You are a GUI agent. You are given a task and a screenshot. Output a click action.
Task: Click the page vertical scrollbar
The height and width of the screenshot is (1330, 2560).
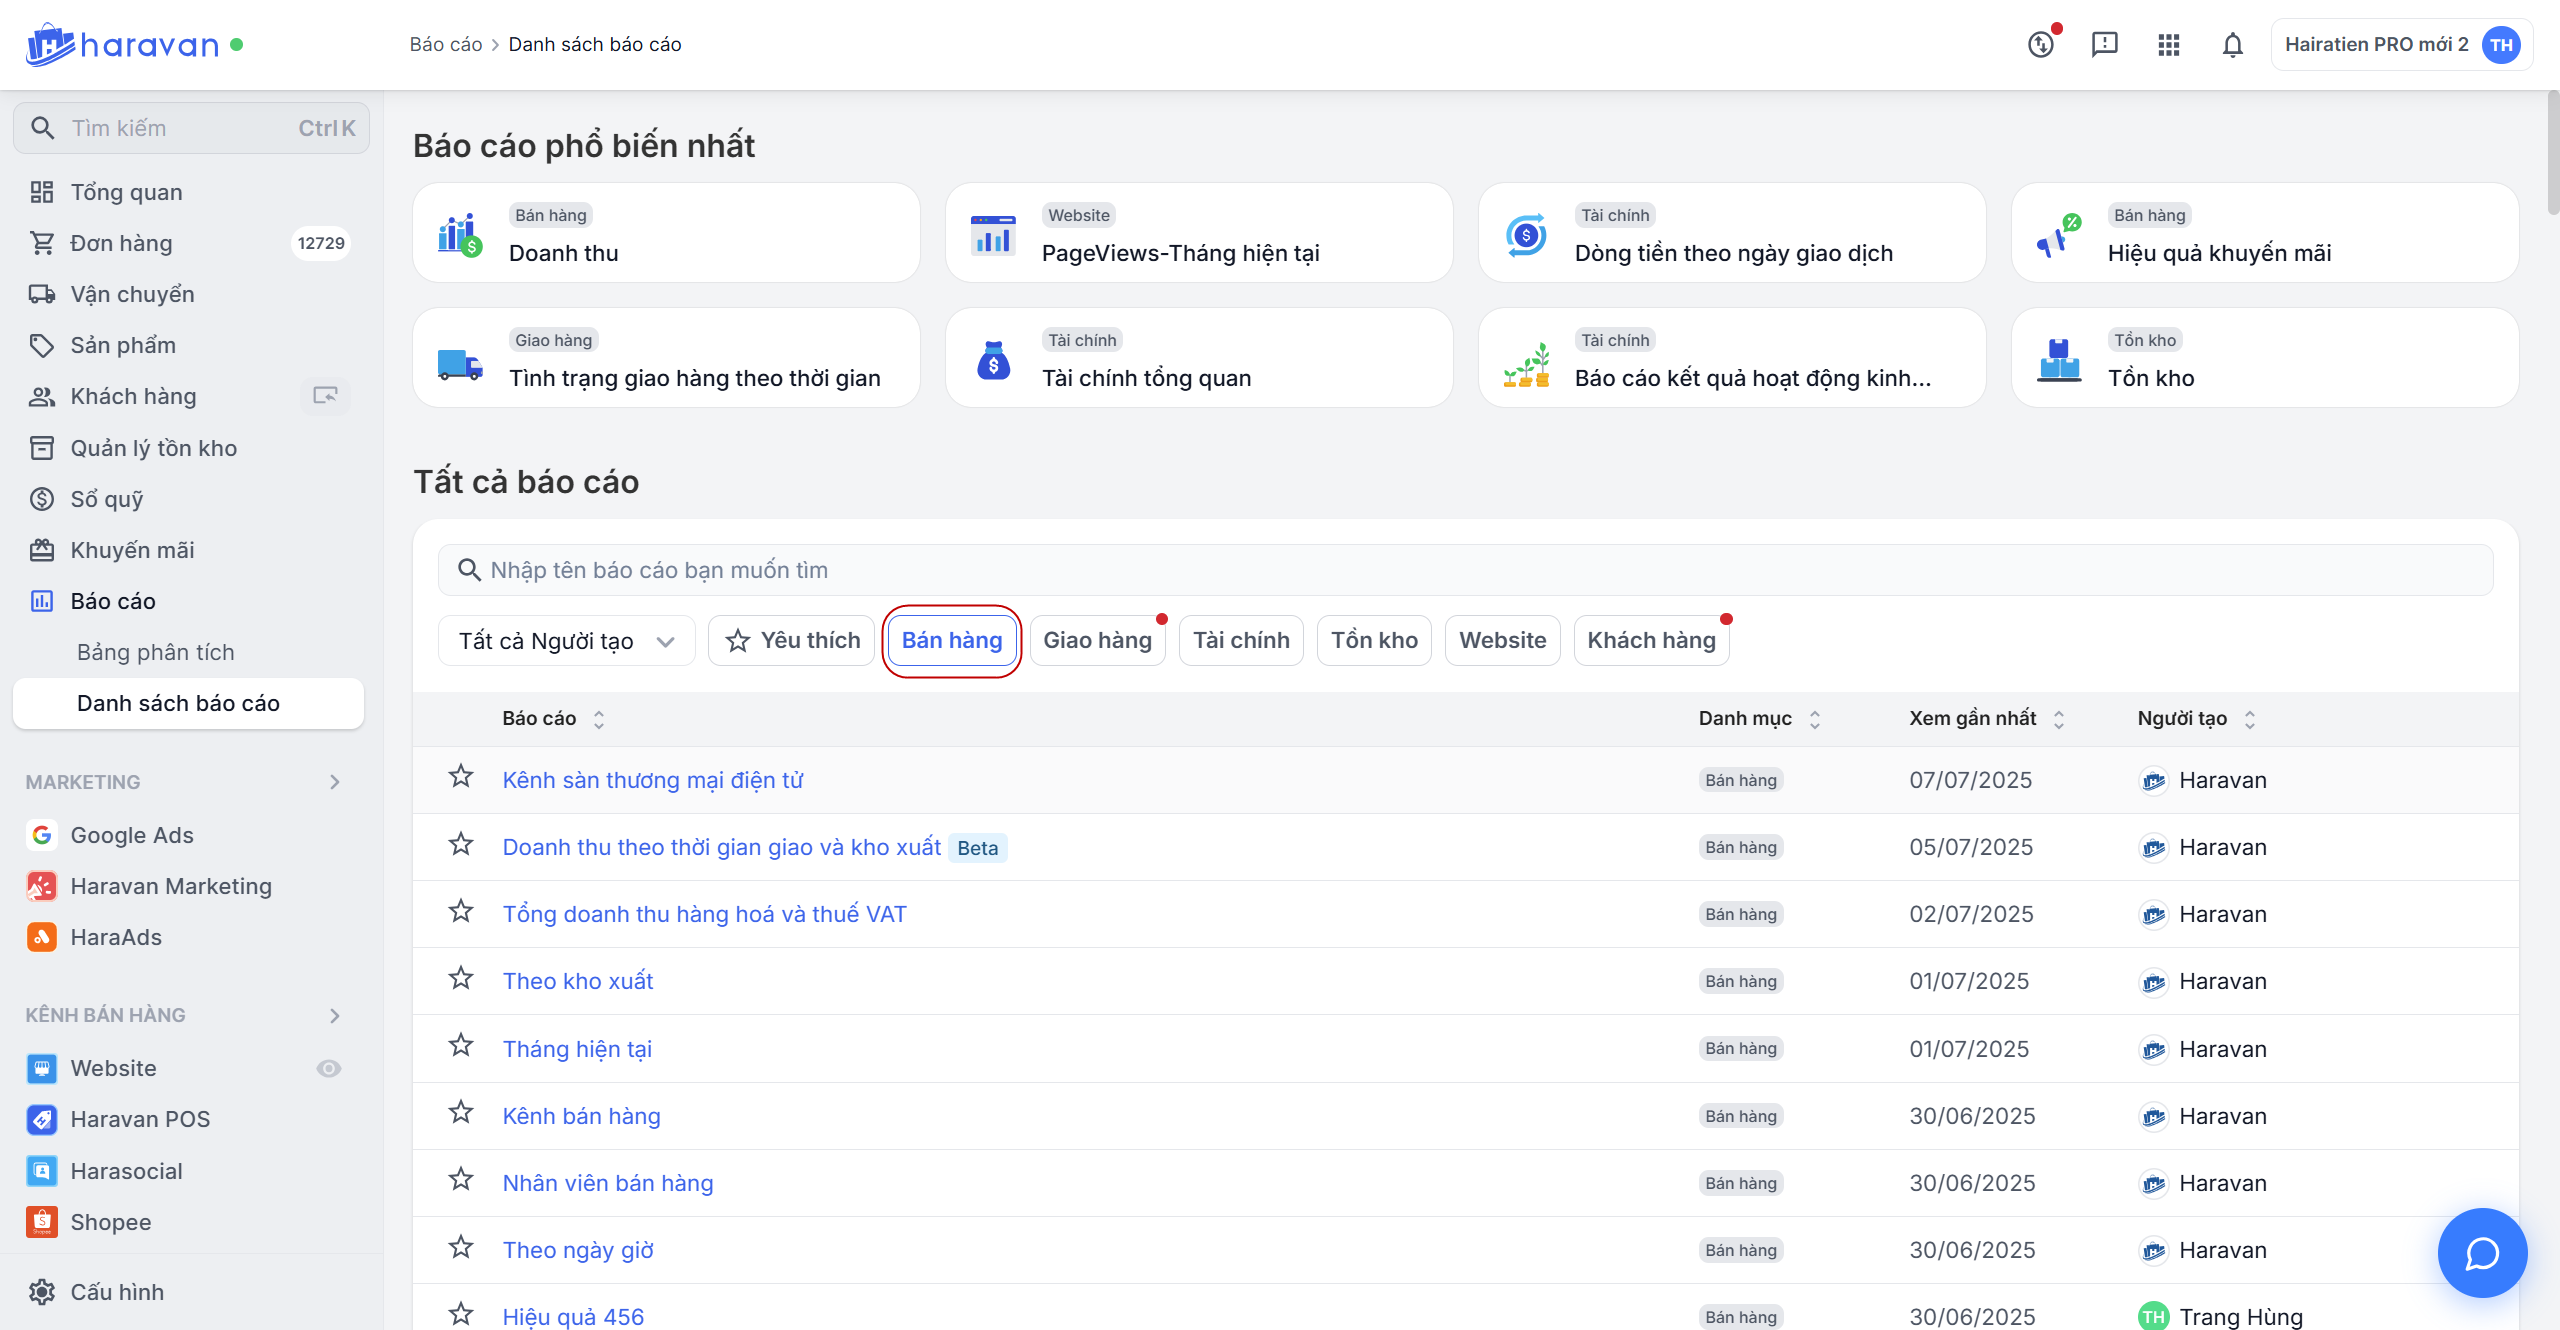pos(2552,150)
